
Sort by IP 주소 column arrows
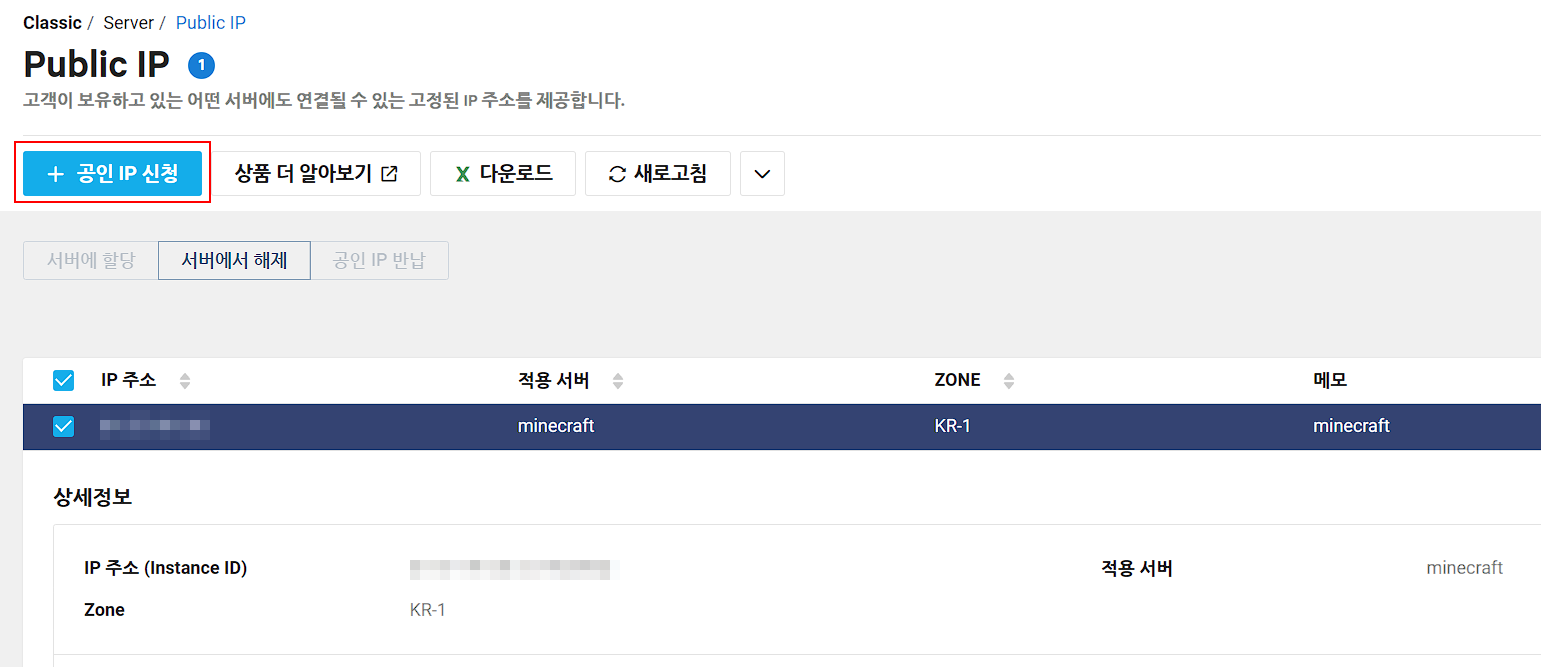click(x=184, y=381)
